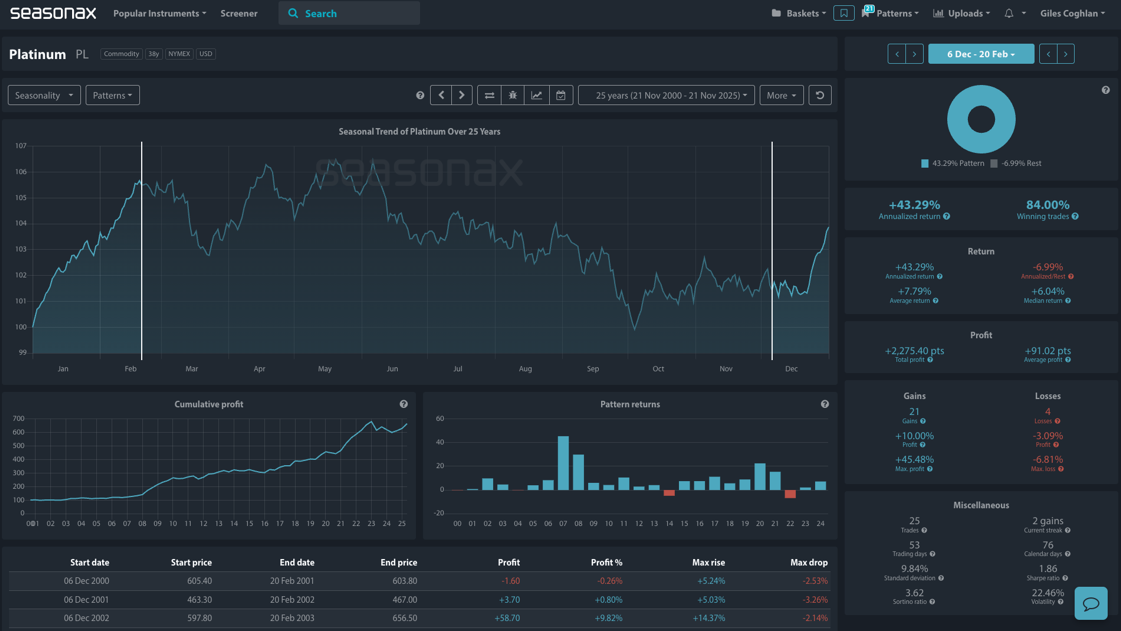Click the bookmark icon in the top bar

[x=843, y=13]
